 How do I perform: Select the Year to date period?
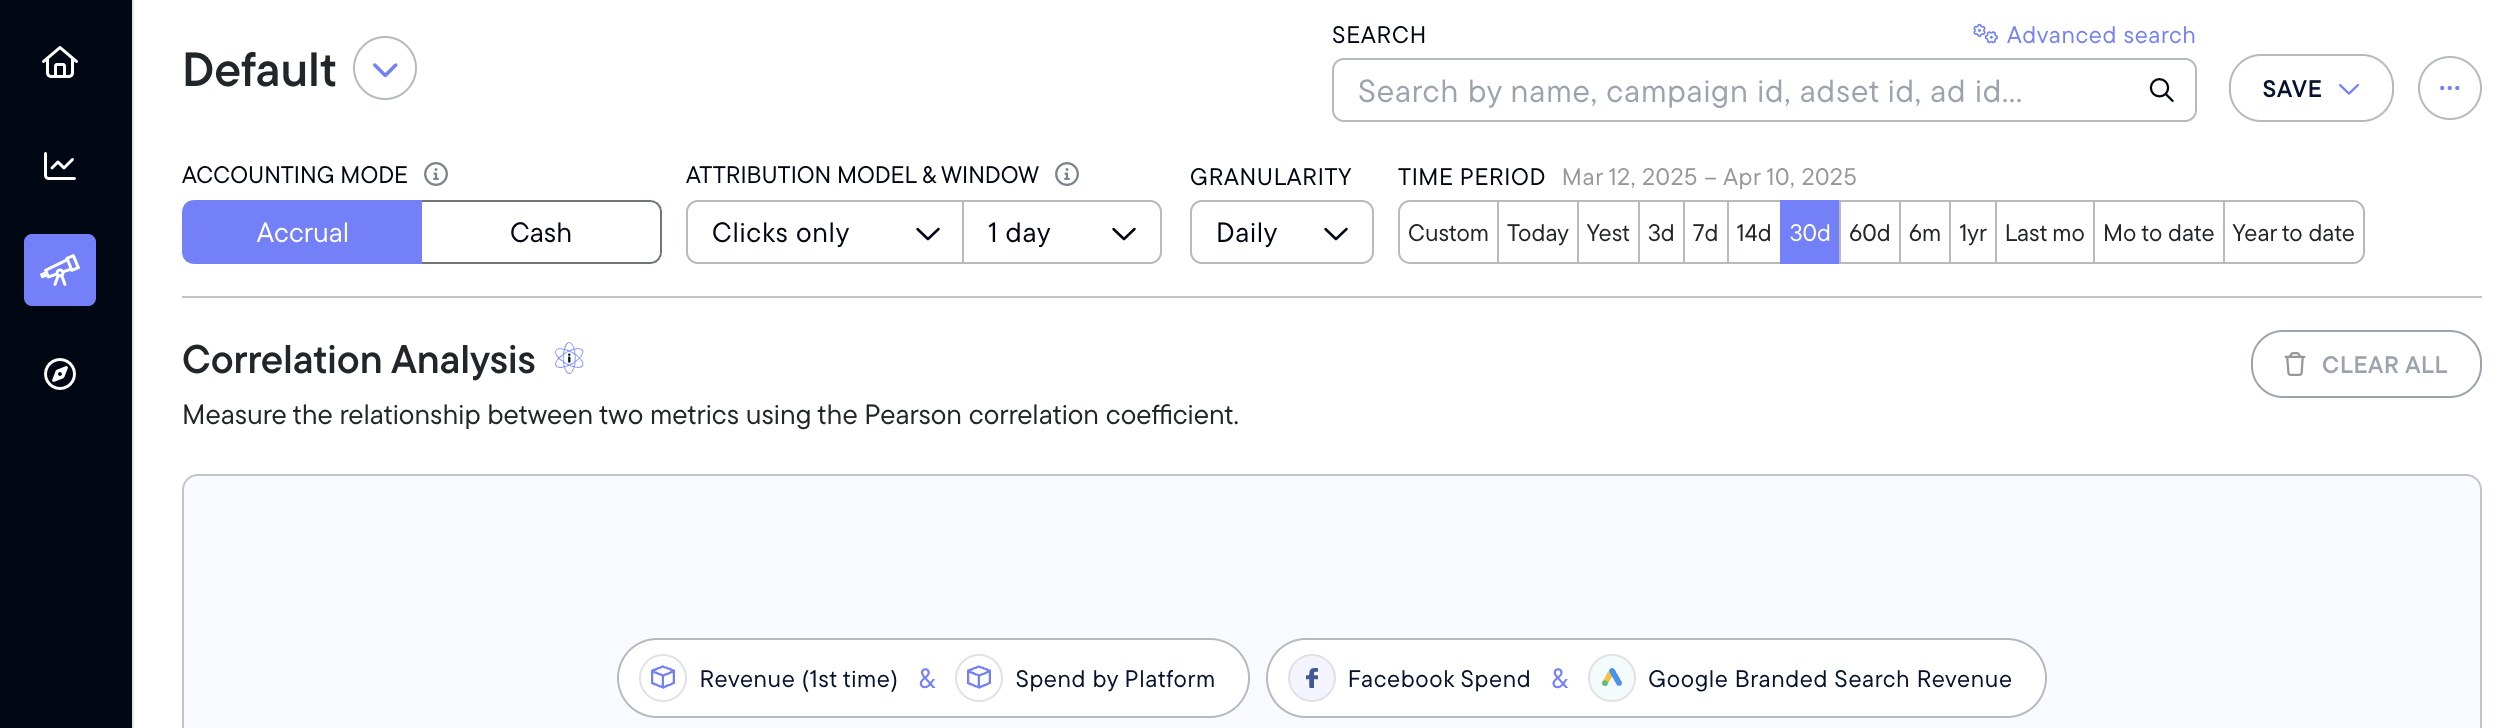[2293, 233]
